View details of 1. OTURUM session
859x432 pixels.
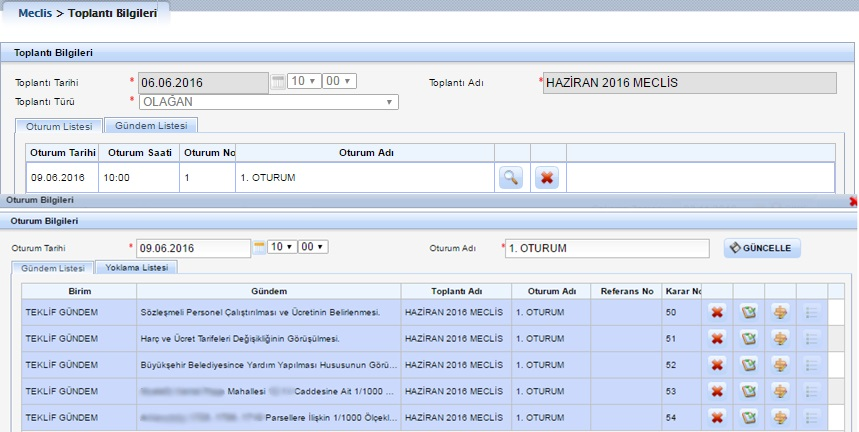(511, 177)
